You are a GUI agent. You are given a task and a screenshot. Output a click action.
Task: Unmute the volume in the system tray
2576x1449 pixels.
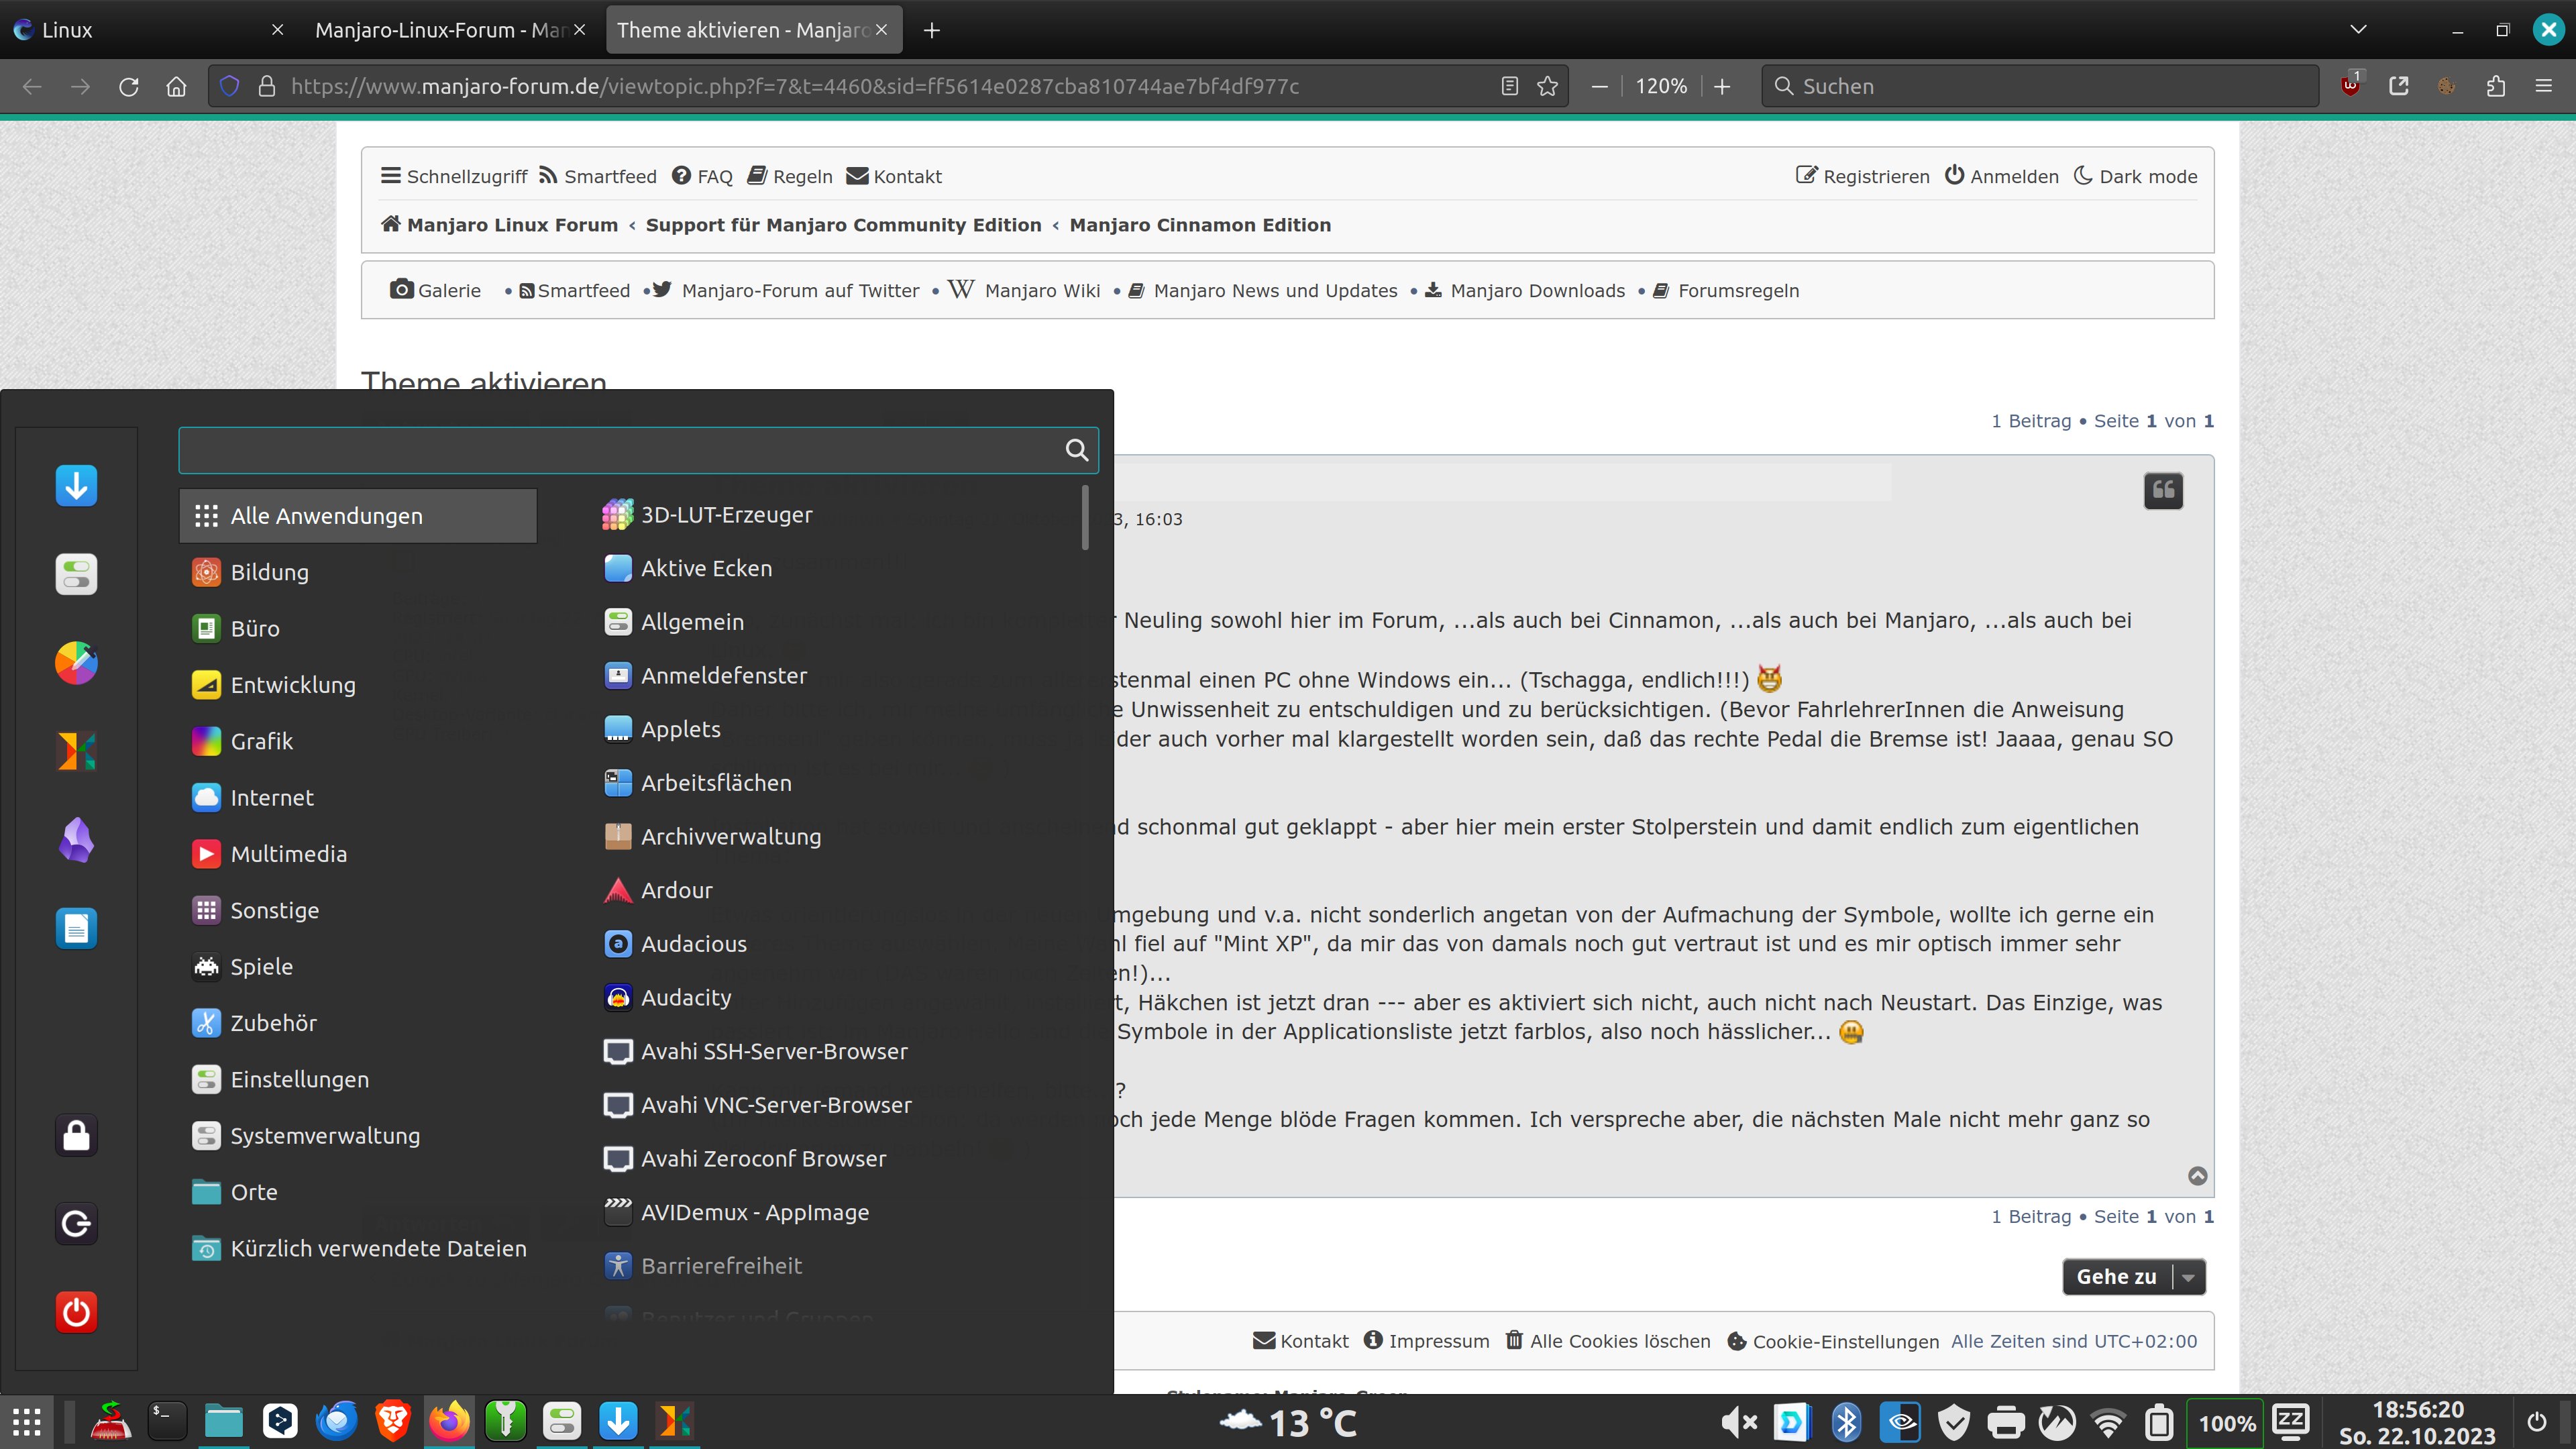(1740, 1422)
